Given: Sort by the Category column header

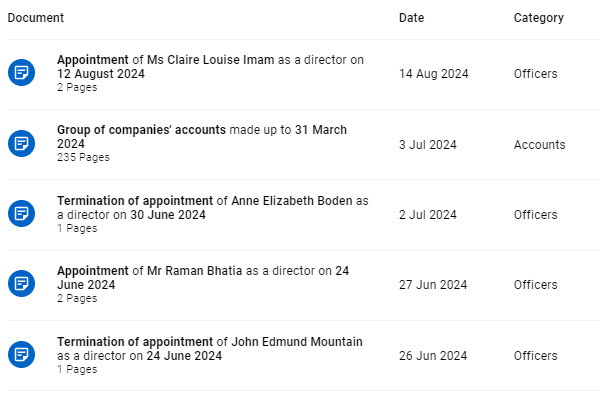Looking at the screenshot, I should [x=538, y=18].
